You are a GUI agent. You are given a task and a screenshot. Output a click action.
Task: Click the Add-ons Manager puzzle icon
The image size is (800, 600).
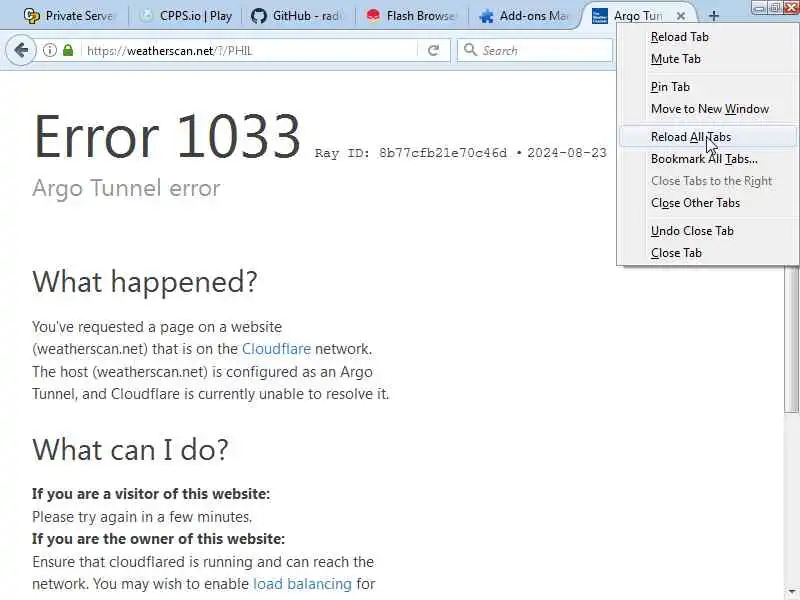487,16
